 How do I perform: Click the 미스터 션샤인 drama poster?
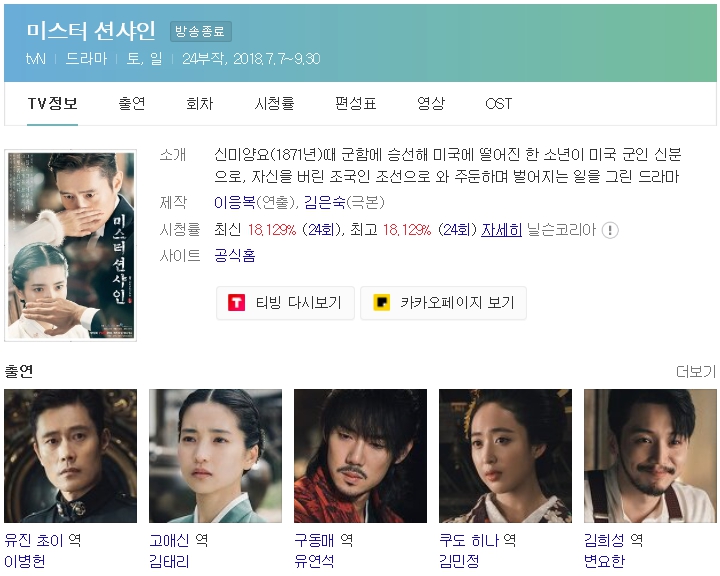70,245
